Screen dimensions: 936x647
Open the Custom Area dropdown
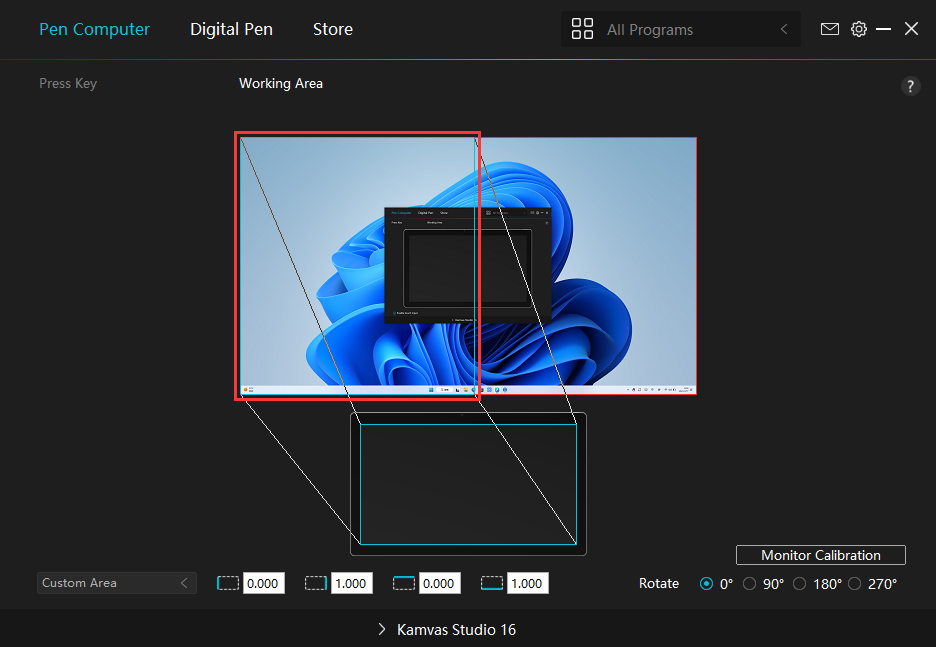click(115, 583)
